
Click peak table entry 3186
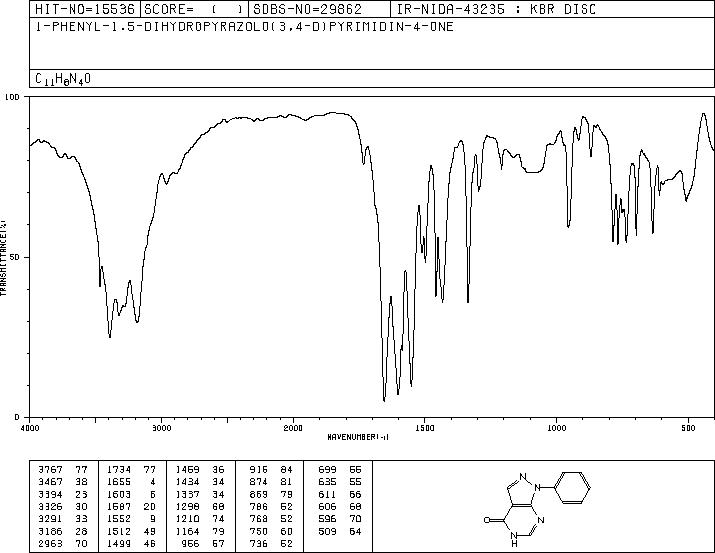(x=50, y=531)
